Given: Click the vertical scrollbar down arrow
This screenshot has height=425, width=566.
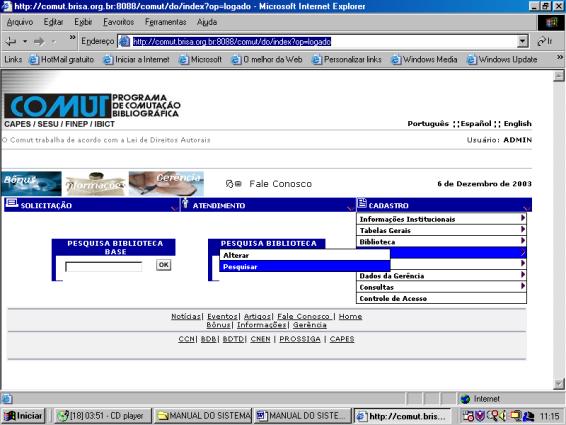Looking at the screenshot, I should point(559,384).
